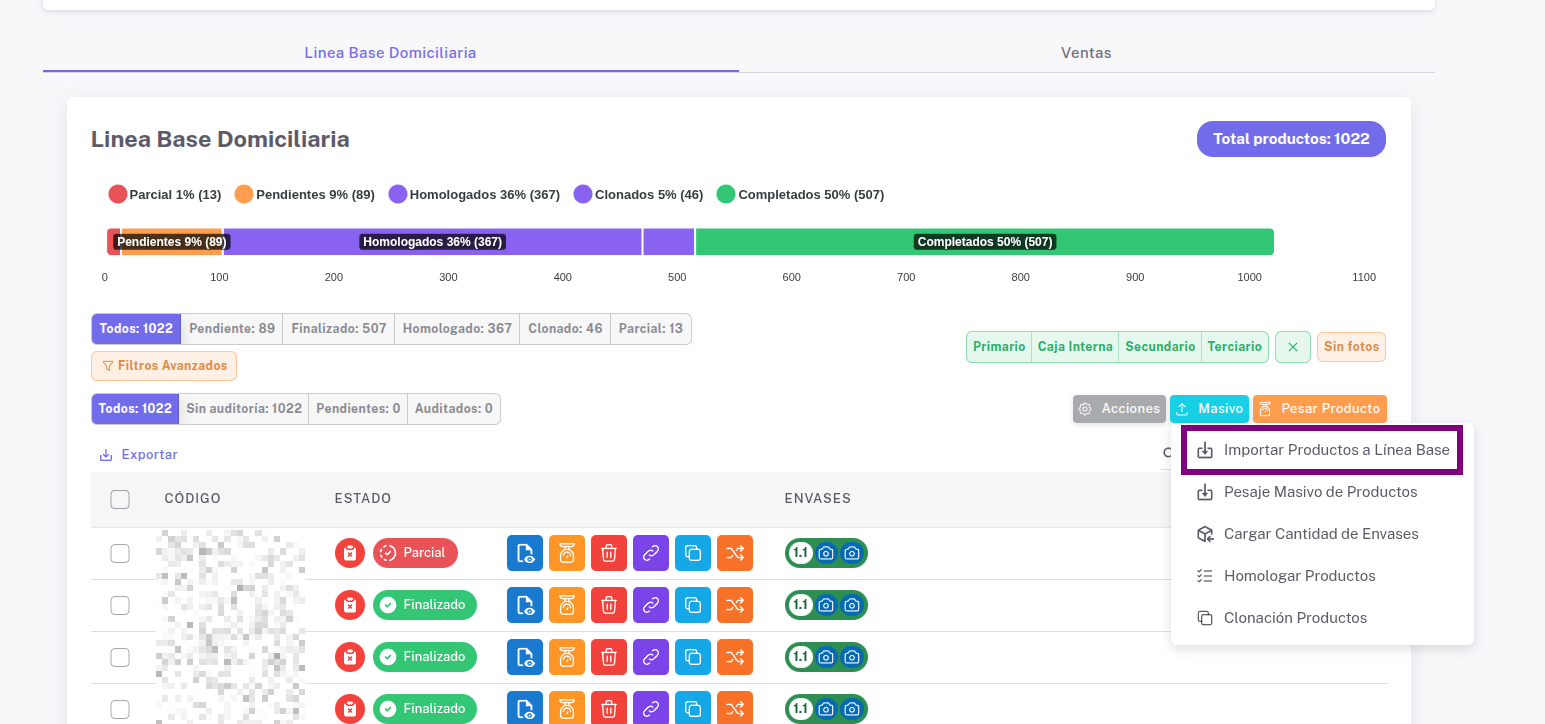This screenshot has height=724, width=1545.
Task: Filter audit by Auditados: 0
Action: click(x=454, y=409)
